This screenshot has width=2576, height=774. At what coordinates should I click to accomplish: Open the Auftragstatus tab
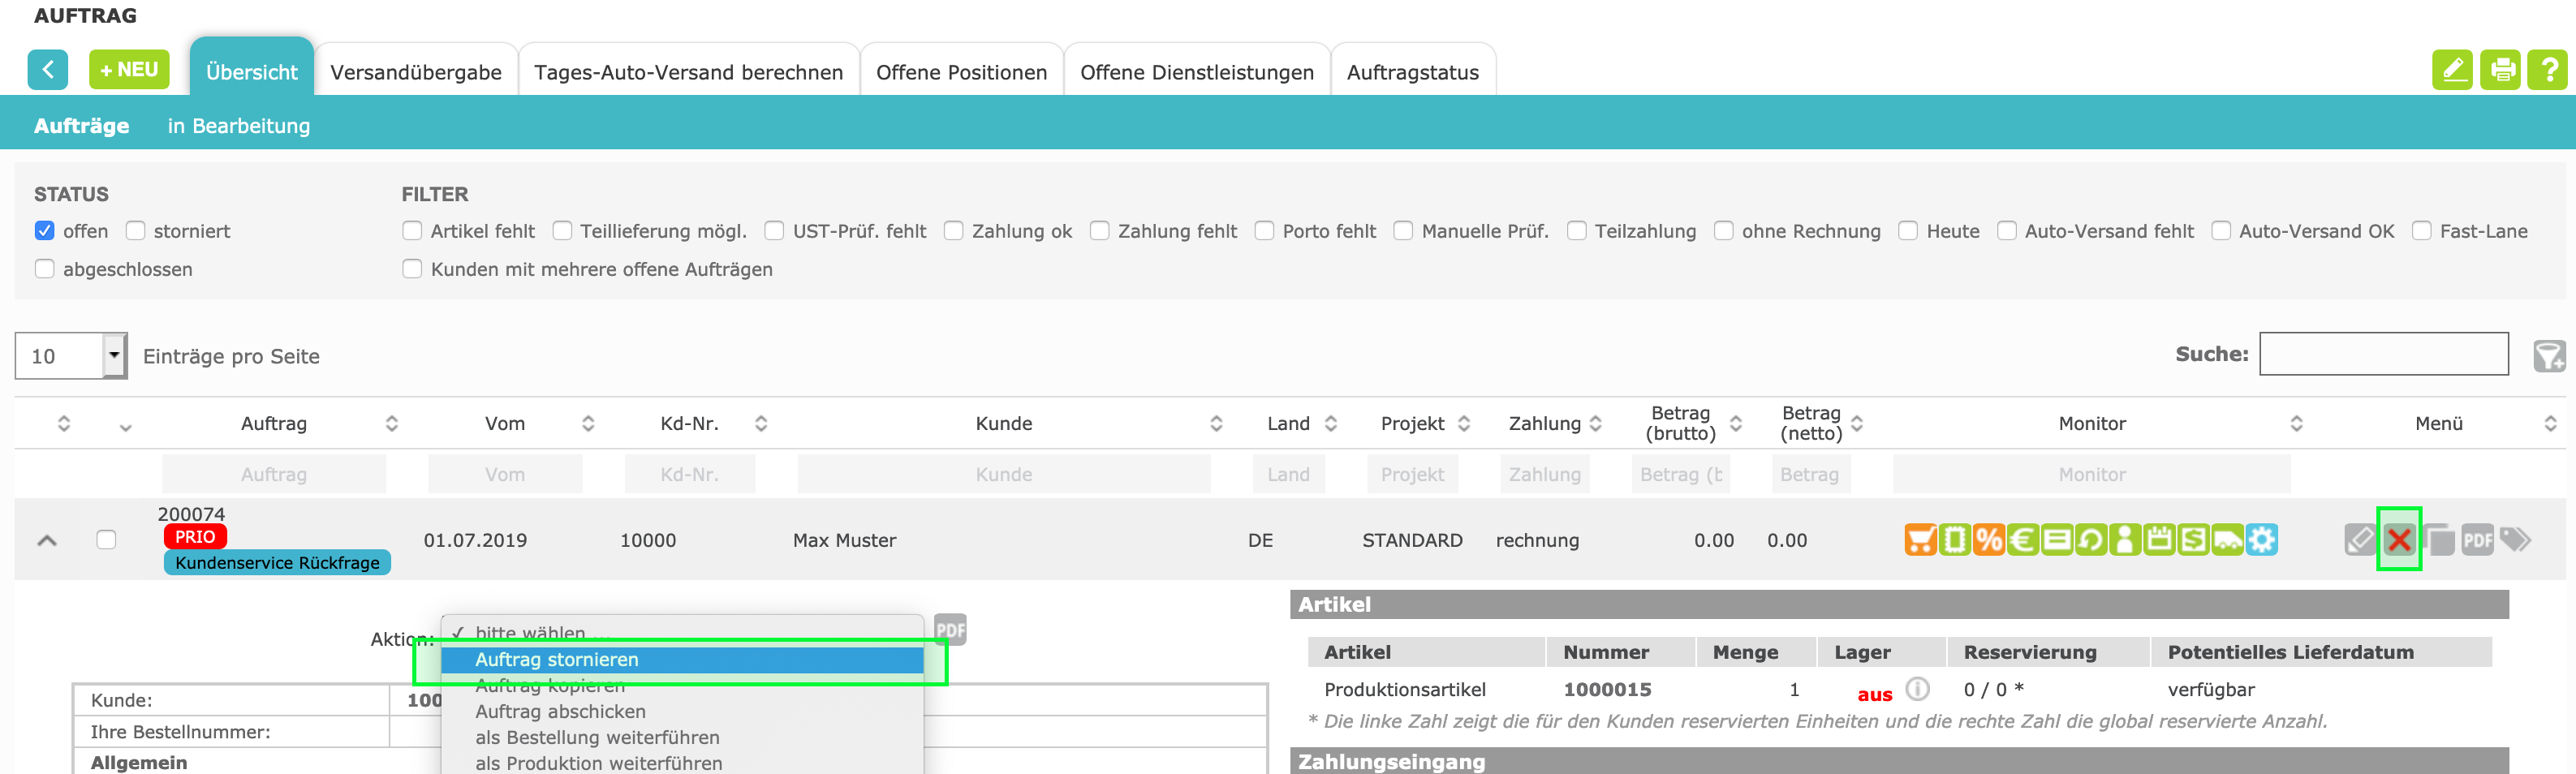pyautogui.click(x=1412, y=72)
